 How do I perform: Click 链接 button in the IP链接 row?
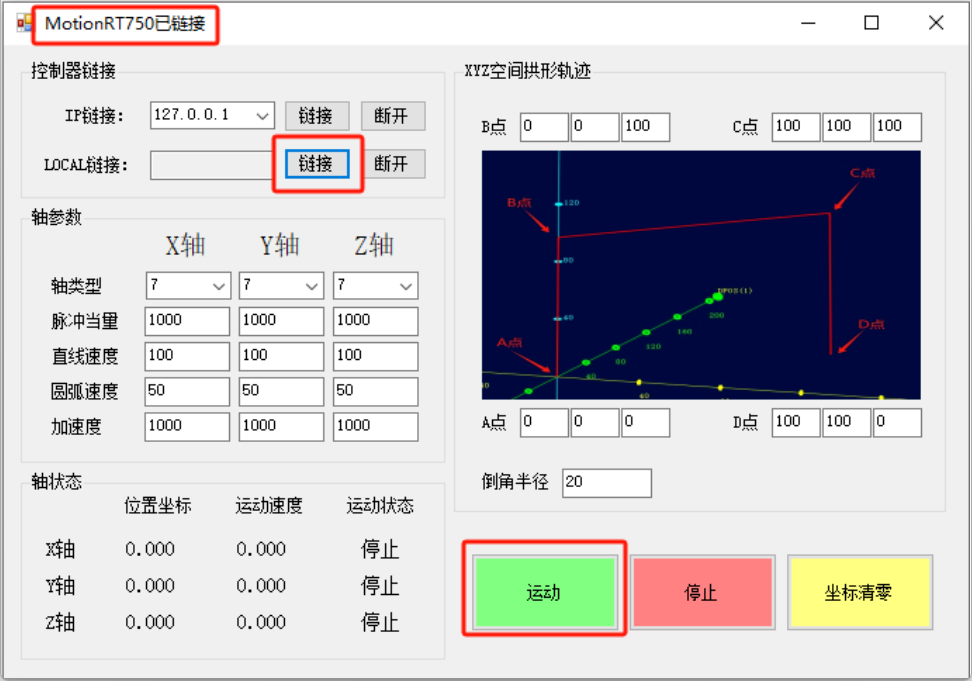(317, 116)
